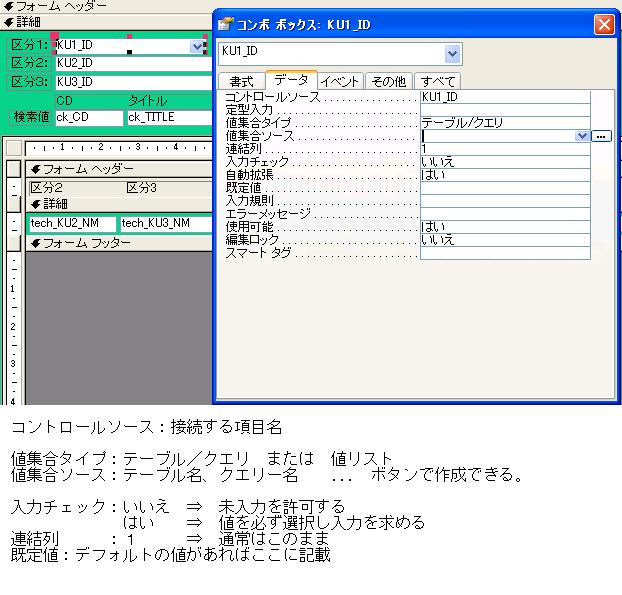Open the KU1_ID combo box arrow on form
This screenshot has width=622, height=595.
(x=197, y=46)
